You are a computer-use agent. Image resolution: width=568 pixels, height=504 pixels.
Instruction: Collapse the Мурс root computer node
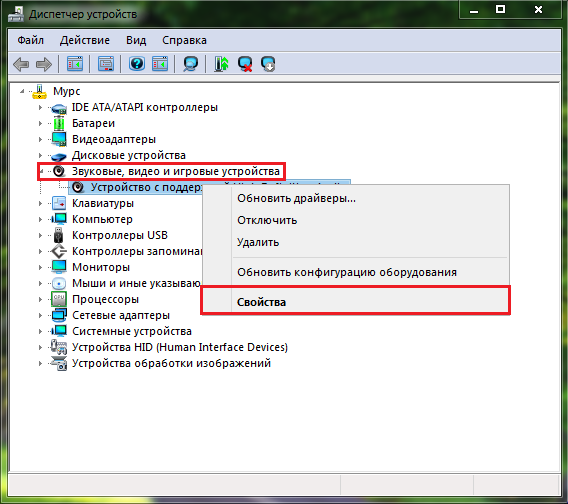(x=22, y=91)
